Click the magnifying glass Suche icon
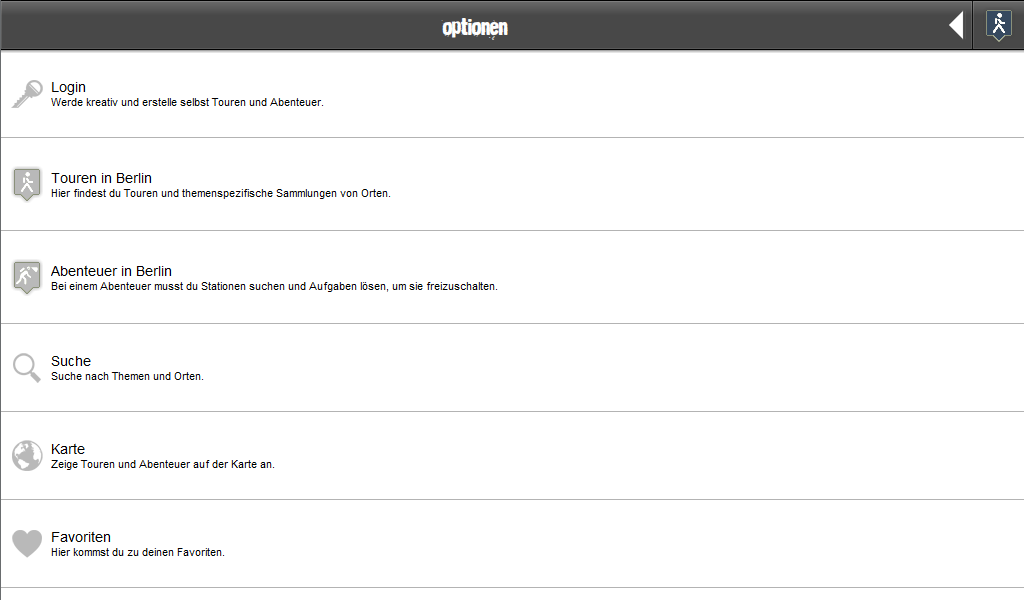 [x=27, y=368]
